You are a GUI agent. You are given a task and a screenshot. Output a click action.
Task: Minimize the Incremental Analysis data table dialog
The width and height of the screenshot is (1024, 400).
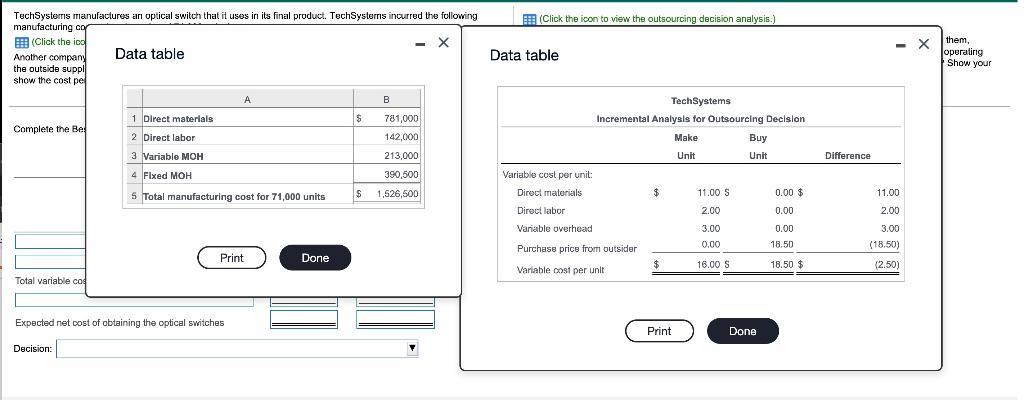pos(902,45)
